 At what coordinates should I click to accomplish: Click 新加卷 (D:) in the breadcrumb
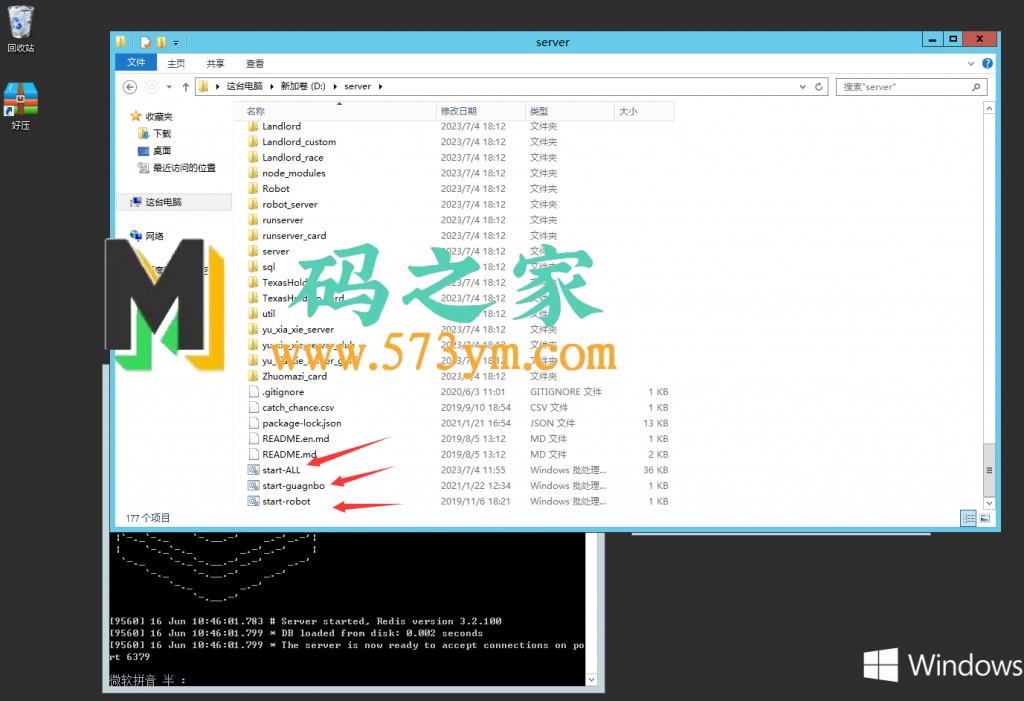[303, 86]
